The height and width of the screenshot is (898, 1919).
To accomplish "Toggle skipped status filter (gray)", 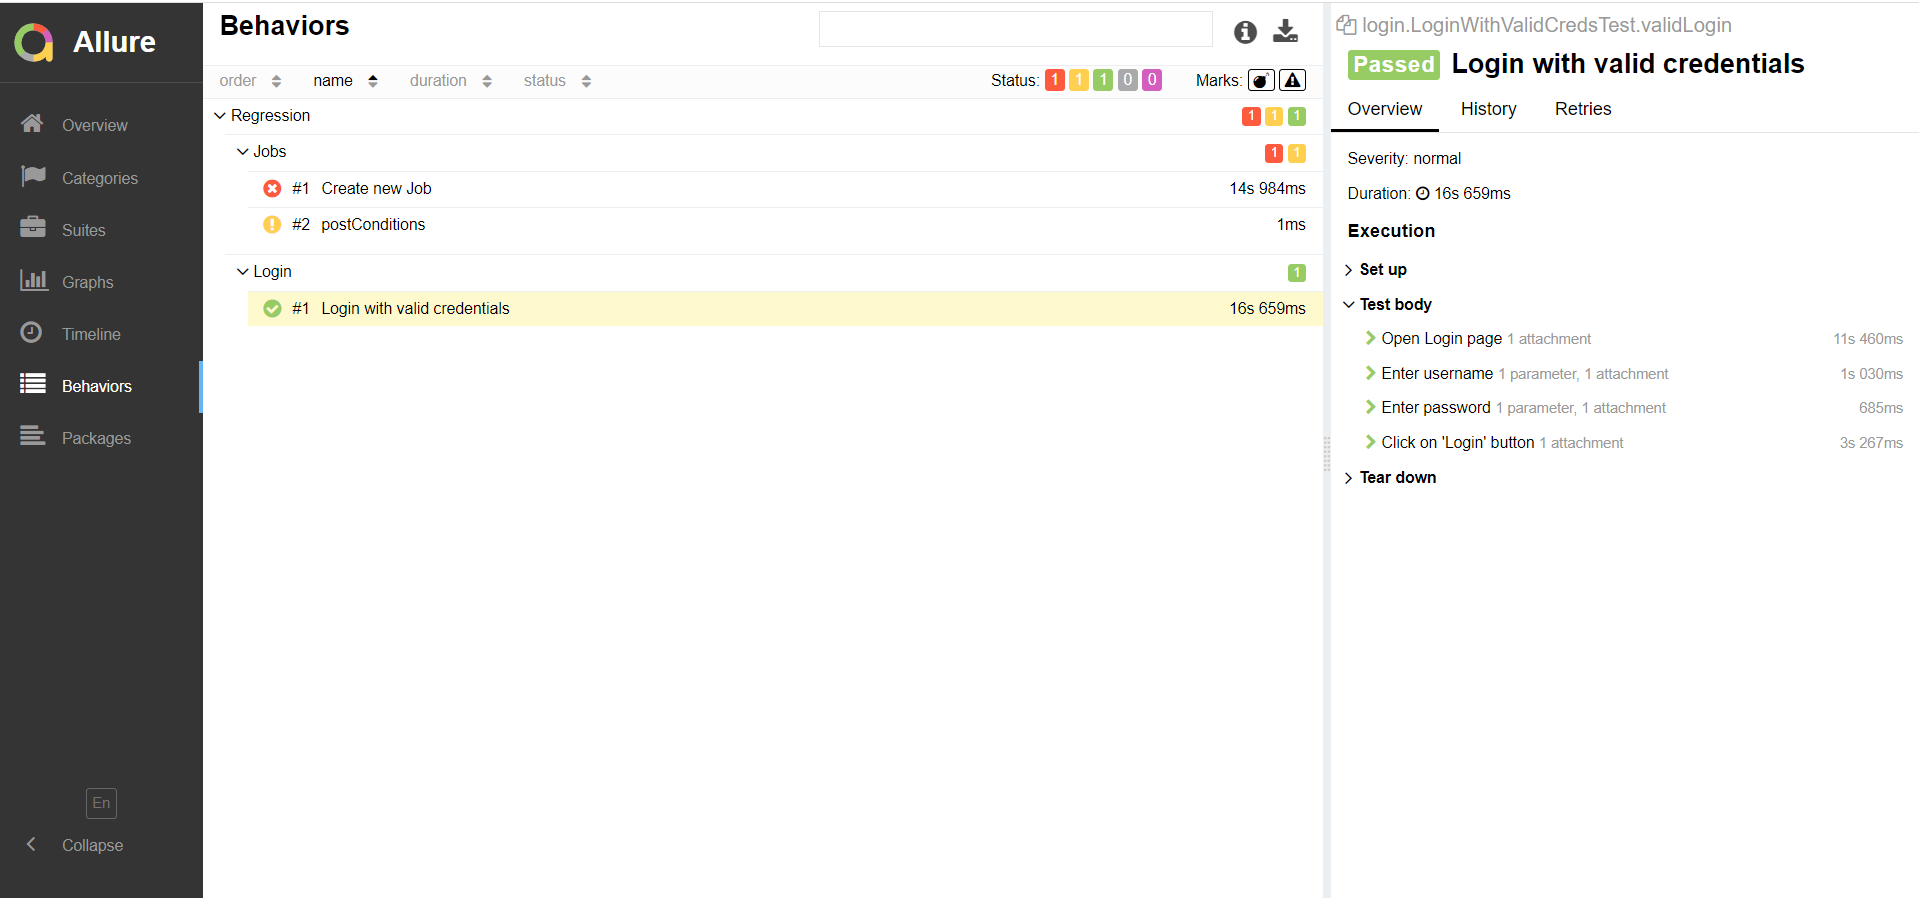I will point(1127,80).
